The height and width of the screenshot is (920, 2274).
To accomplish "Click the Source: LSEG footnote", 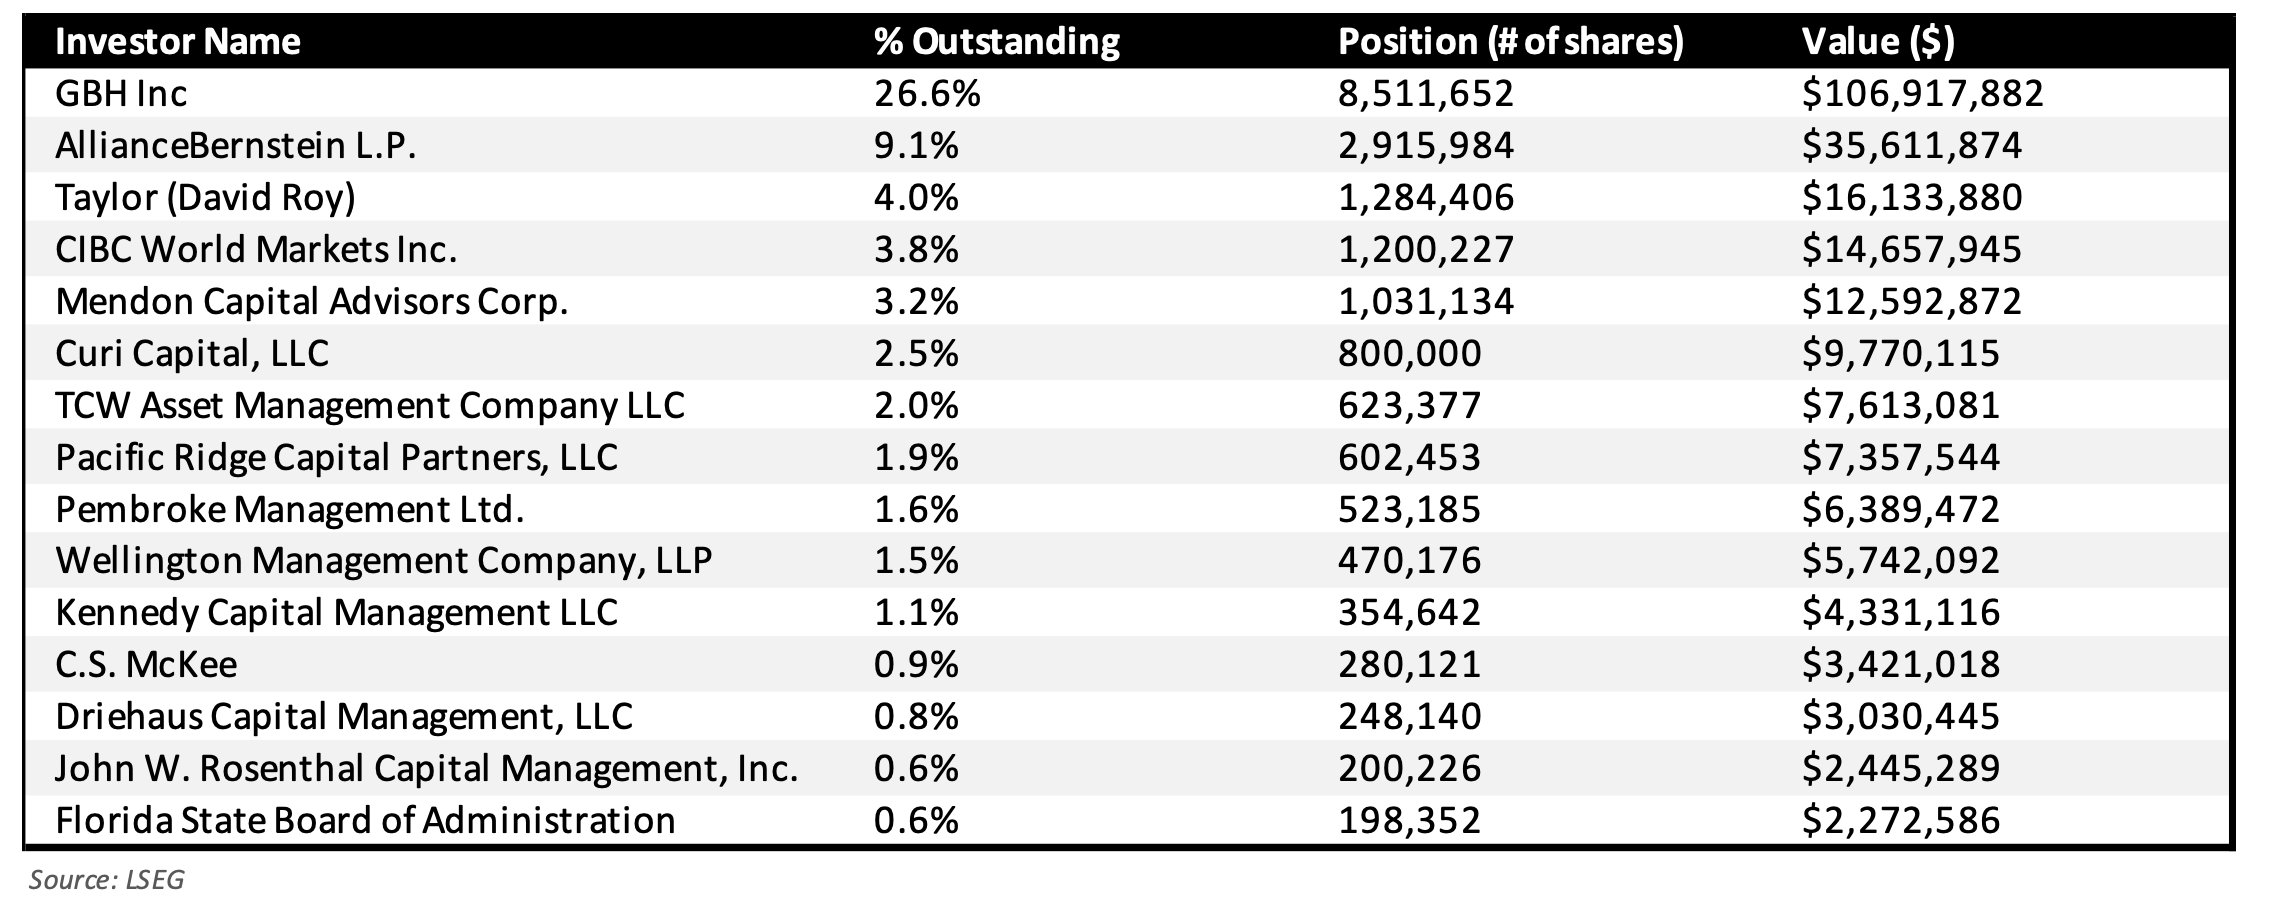I will 106,880.
